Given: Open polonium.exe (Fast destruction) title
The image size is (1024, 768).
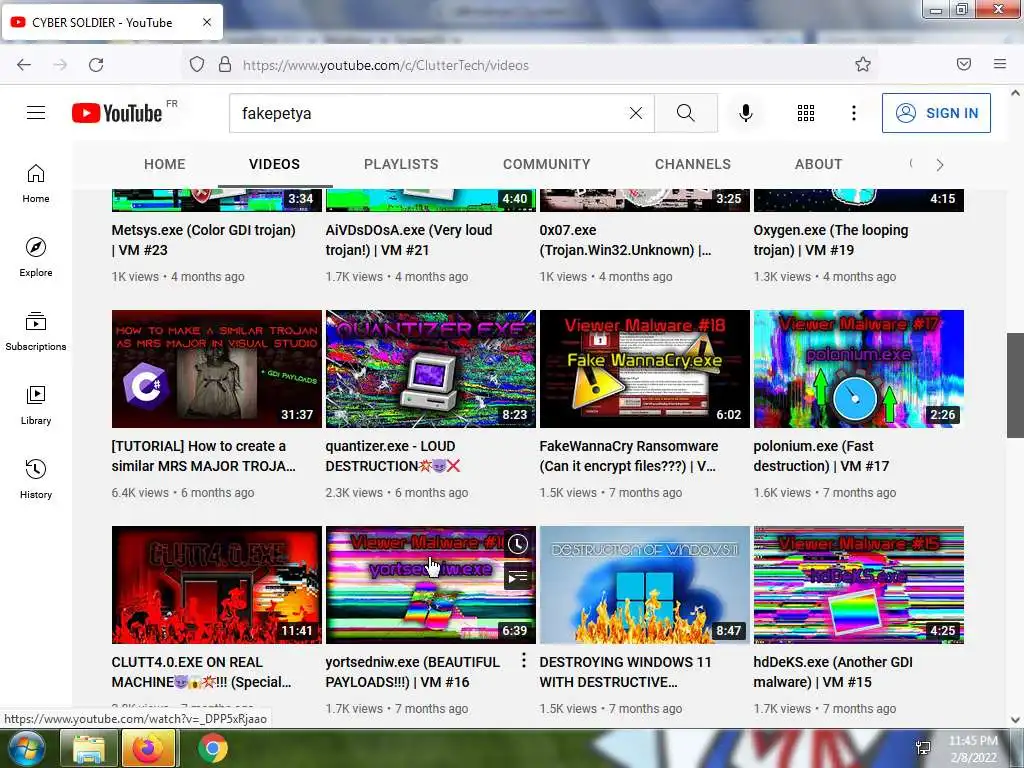Looking at the screenshot, I should [821, 456].
